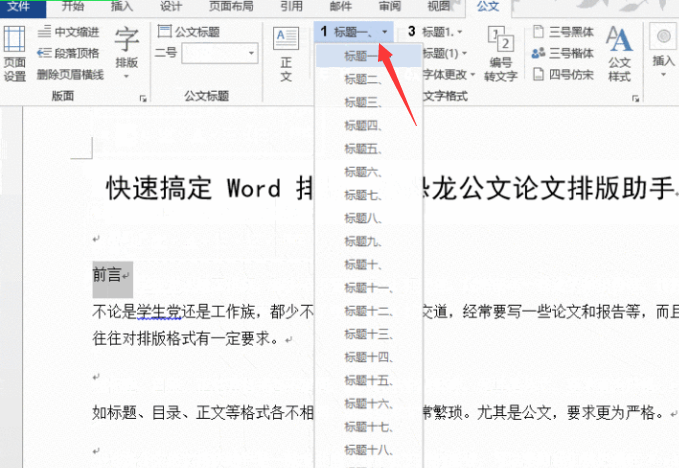
Task: Choose 标题十八、 from the dropdown list
Action: tap(369, 450)
